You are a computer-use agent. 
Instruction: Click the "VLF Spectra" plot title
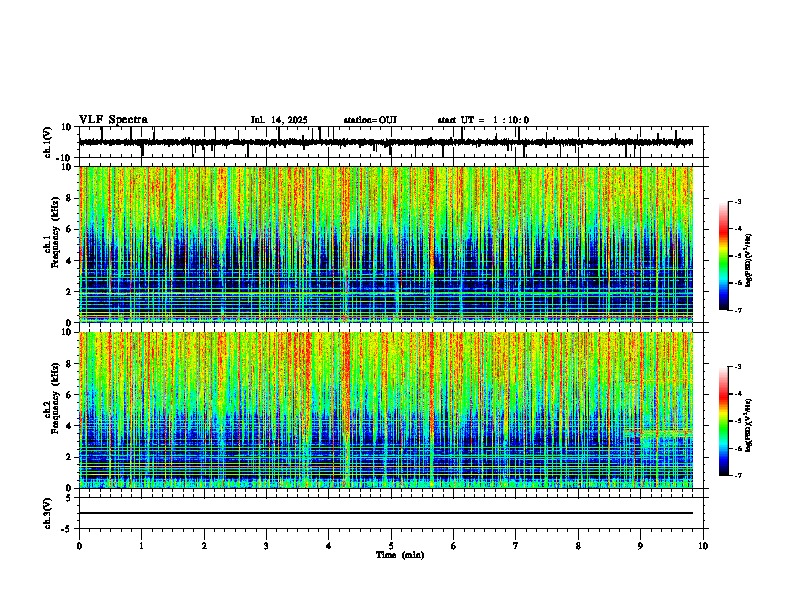(113, 120)
